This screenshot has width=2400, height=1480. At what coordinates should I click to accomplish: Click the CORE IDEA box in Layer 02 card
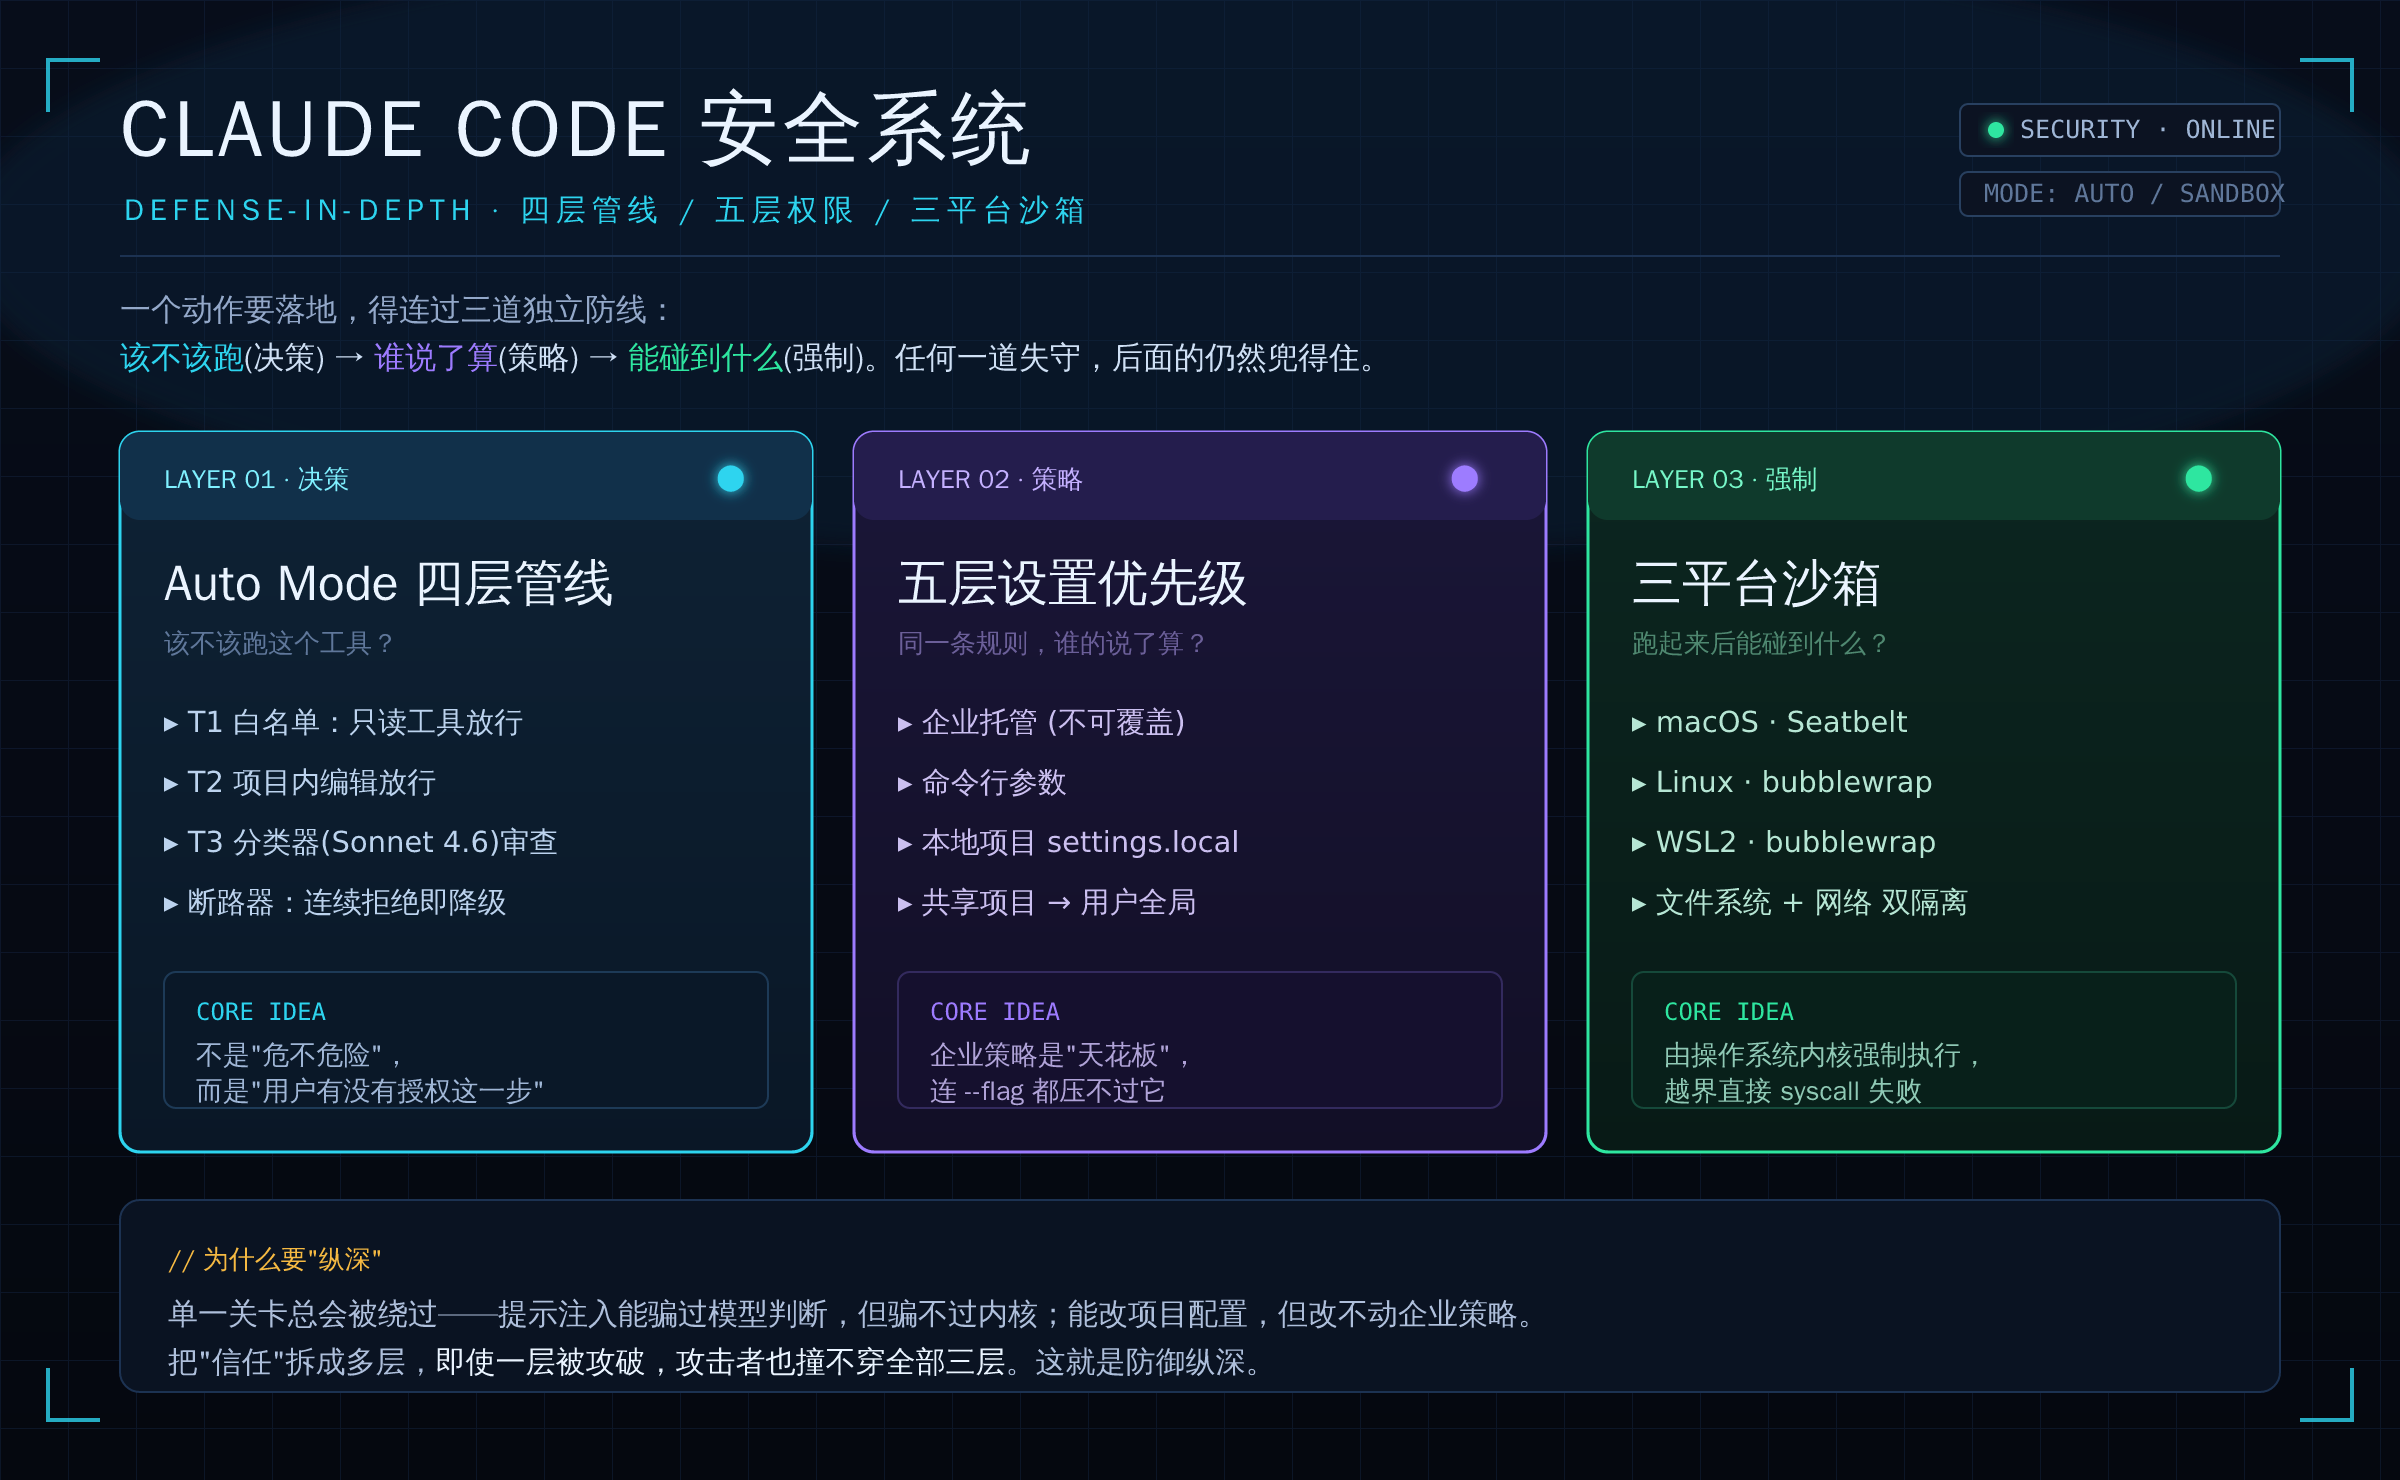pos(1200,1040)
